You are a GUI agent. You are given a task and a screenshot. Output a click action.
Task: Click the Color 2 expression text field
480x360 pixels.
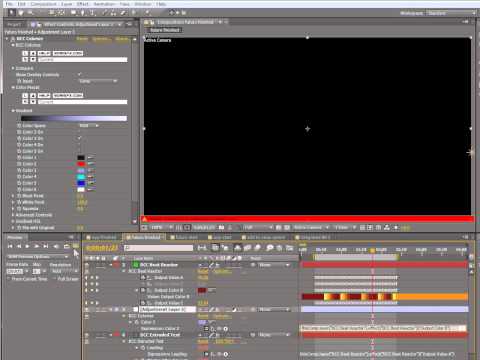click(383, 328)
